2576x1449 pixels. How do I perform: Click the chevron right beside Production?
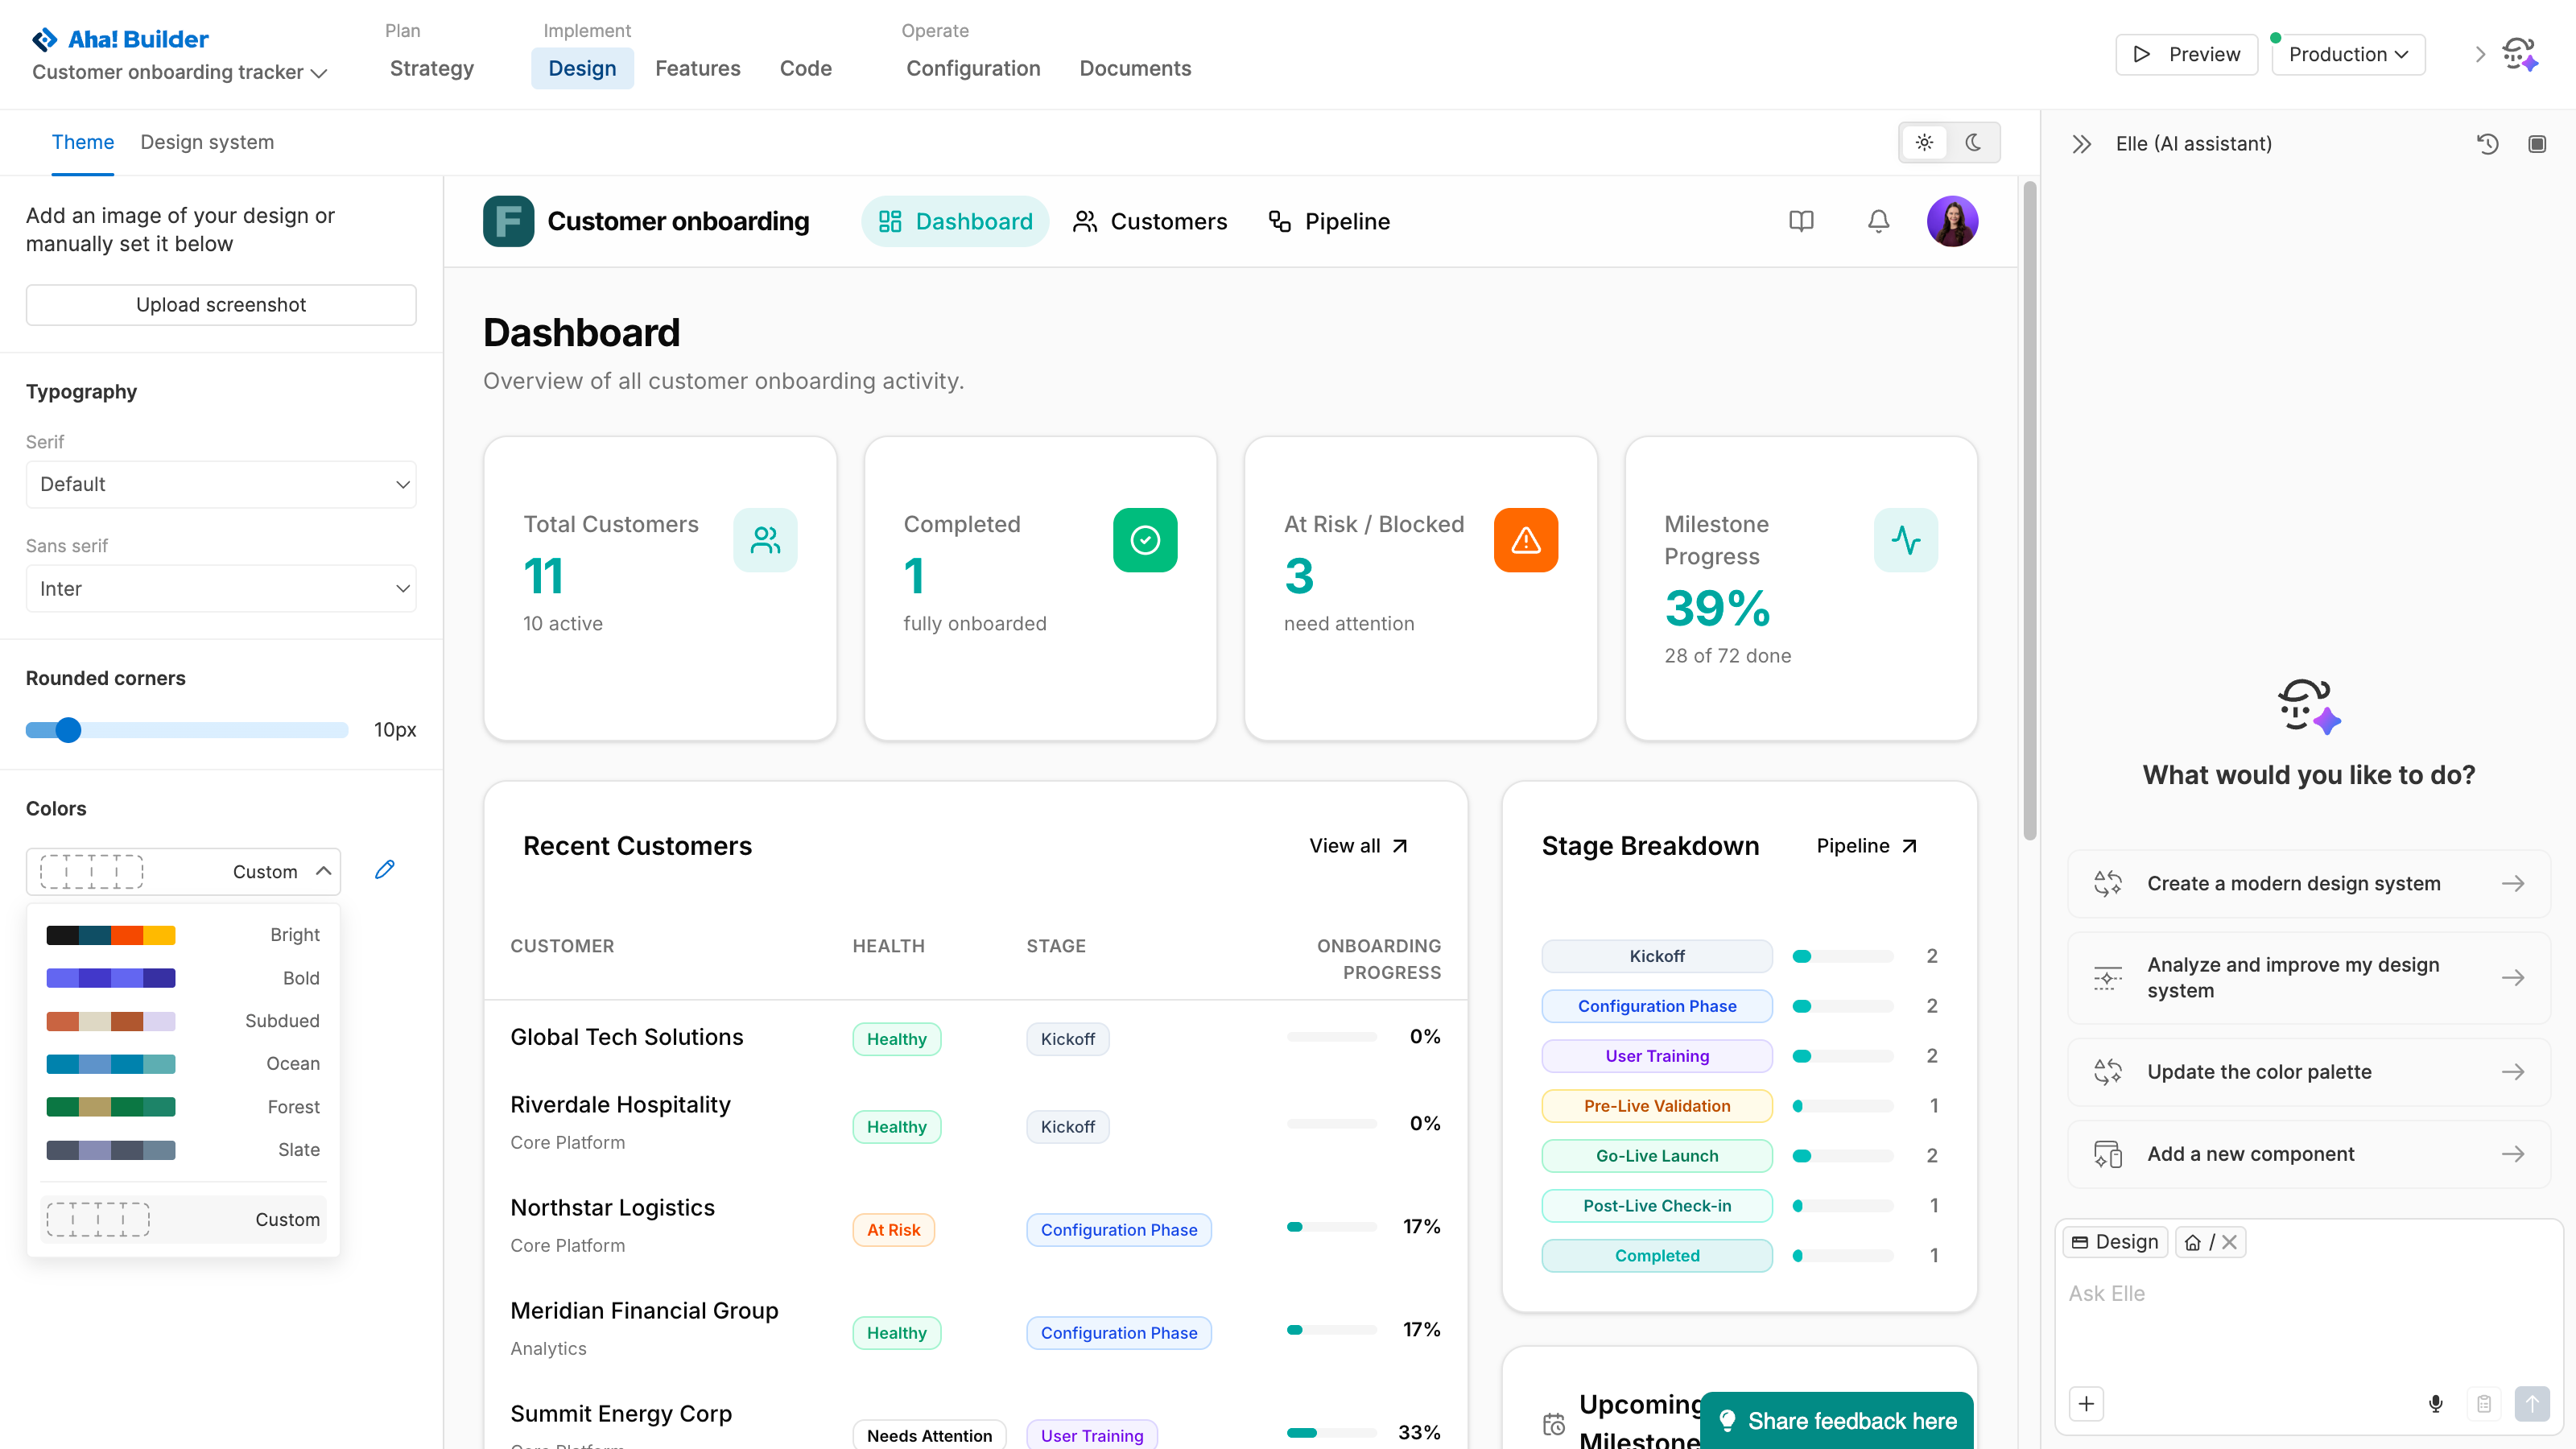2480,54
